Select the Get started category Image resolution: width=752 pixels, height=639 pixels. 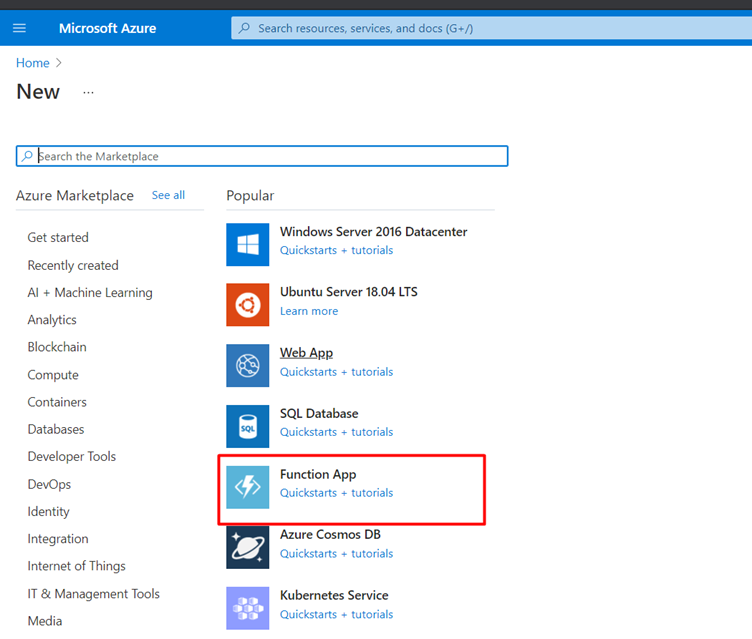58,237
